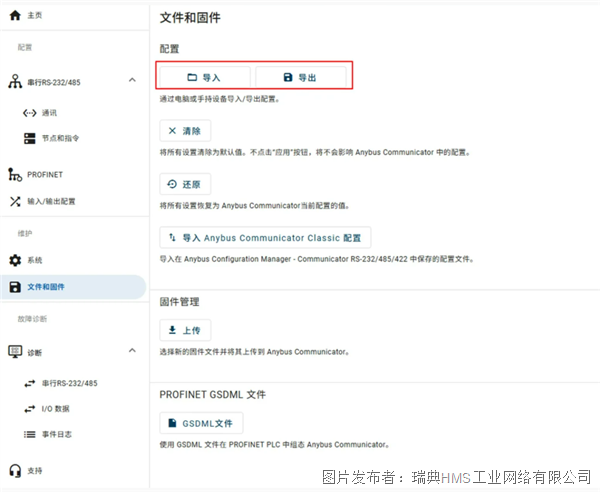Click the I/O 数据 swap icon
600x492 pixels.
(29, 409)
